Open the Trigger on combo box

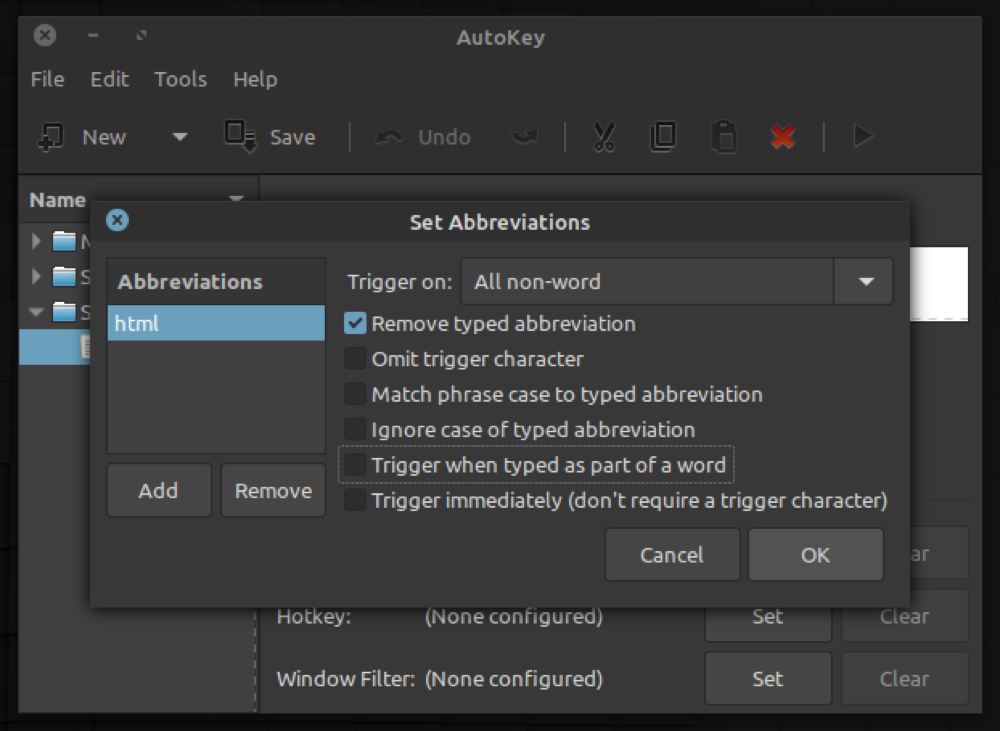(x=677, y=281)
